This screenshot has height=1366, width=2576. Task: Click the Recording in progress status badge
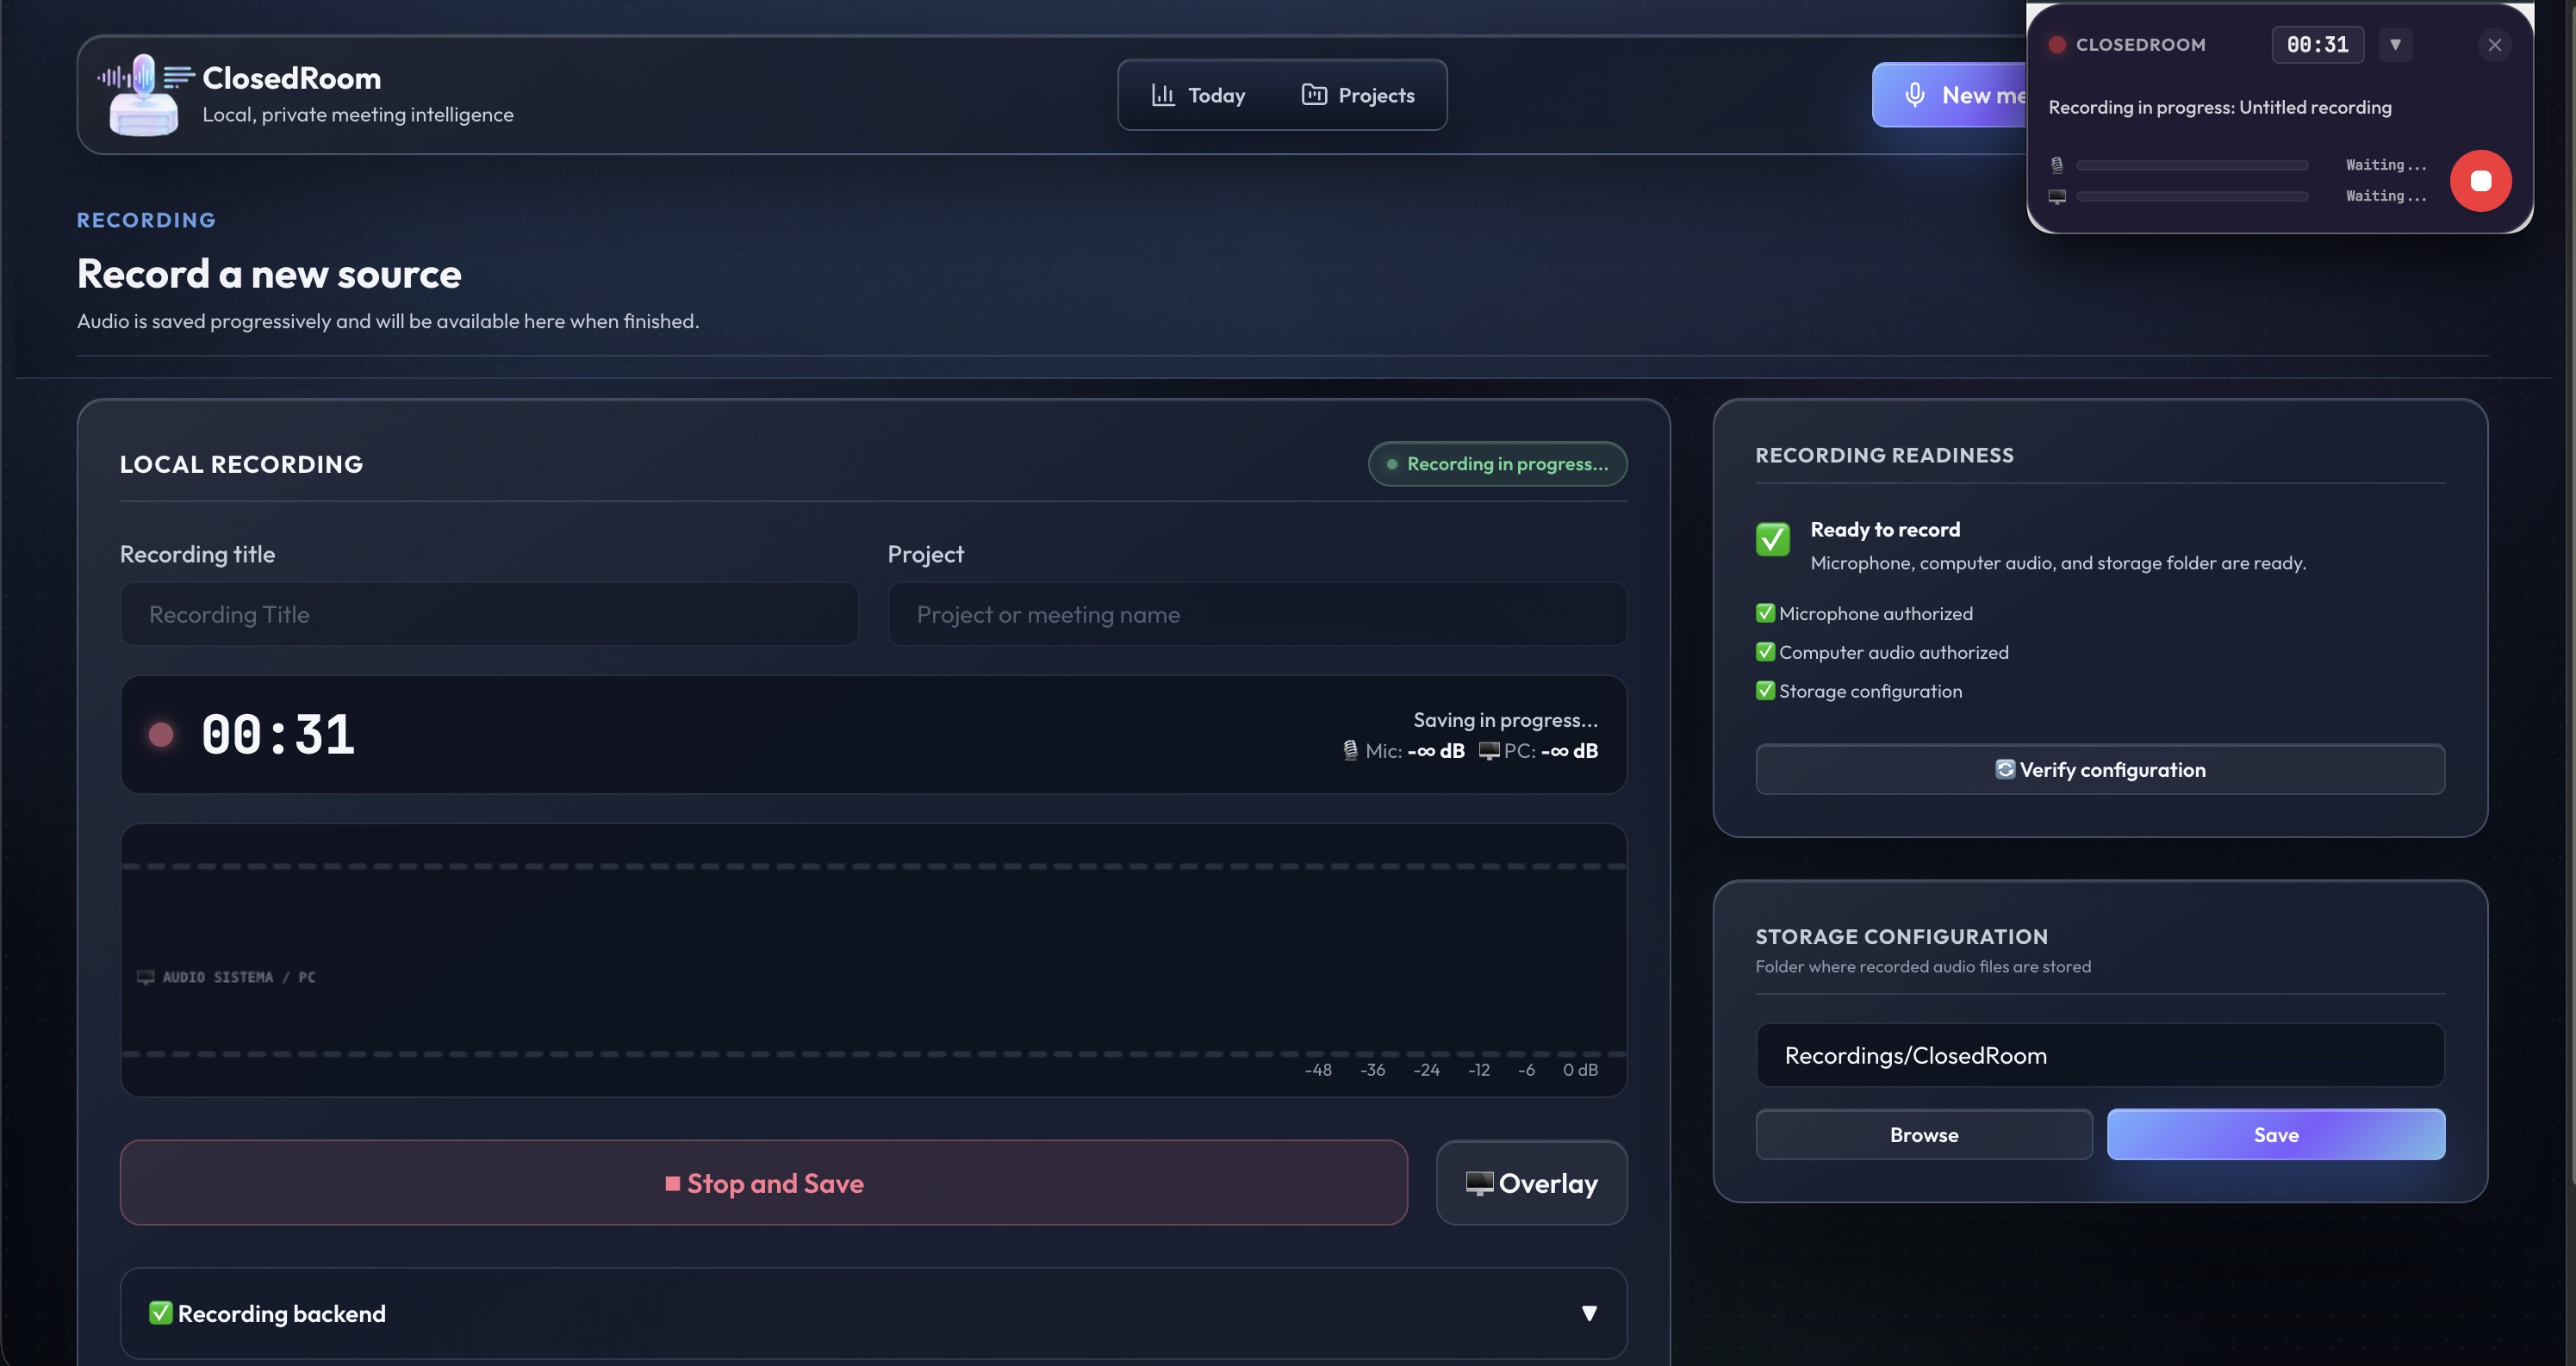[1497, 464]
